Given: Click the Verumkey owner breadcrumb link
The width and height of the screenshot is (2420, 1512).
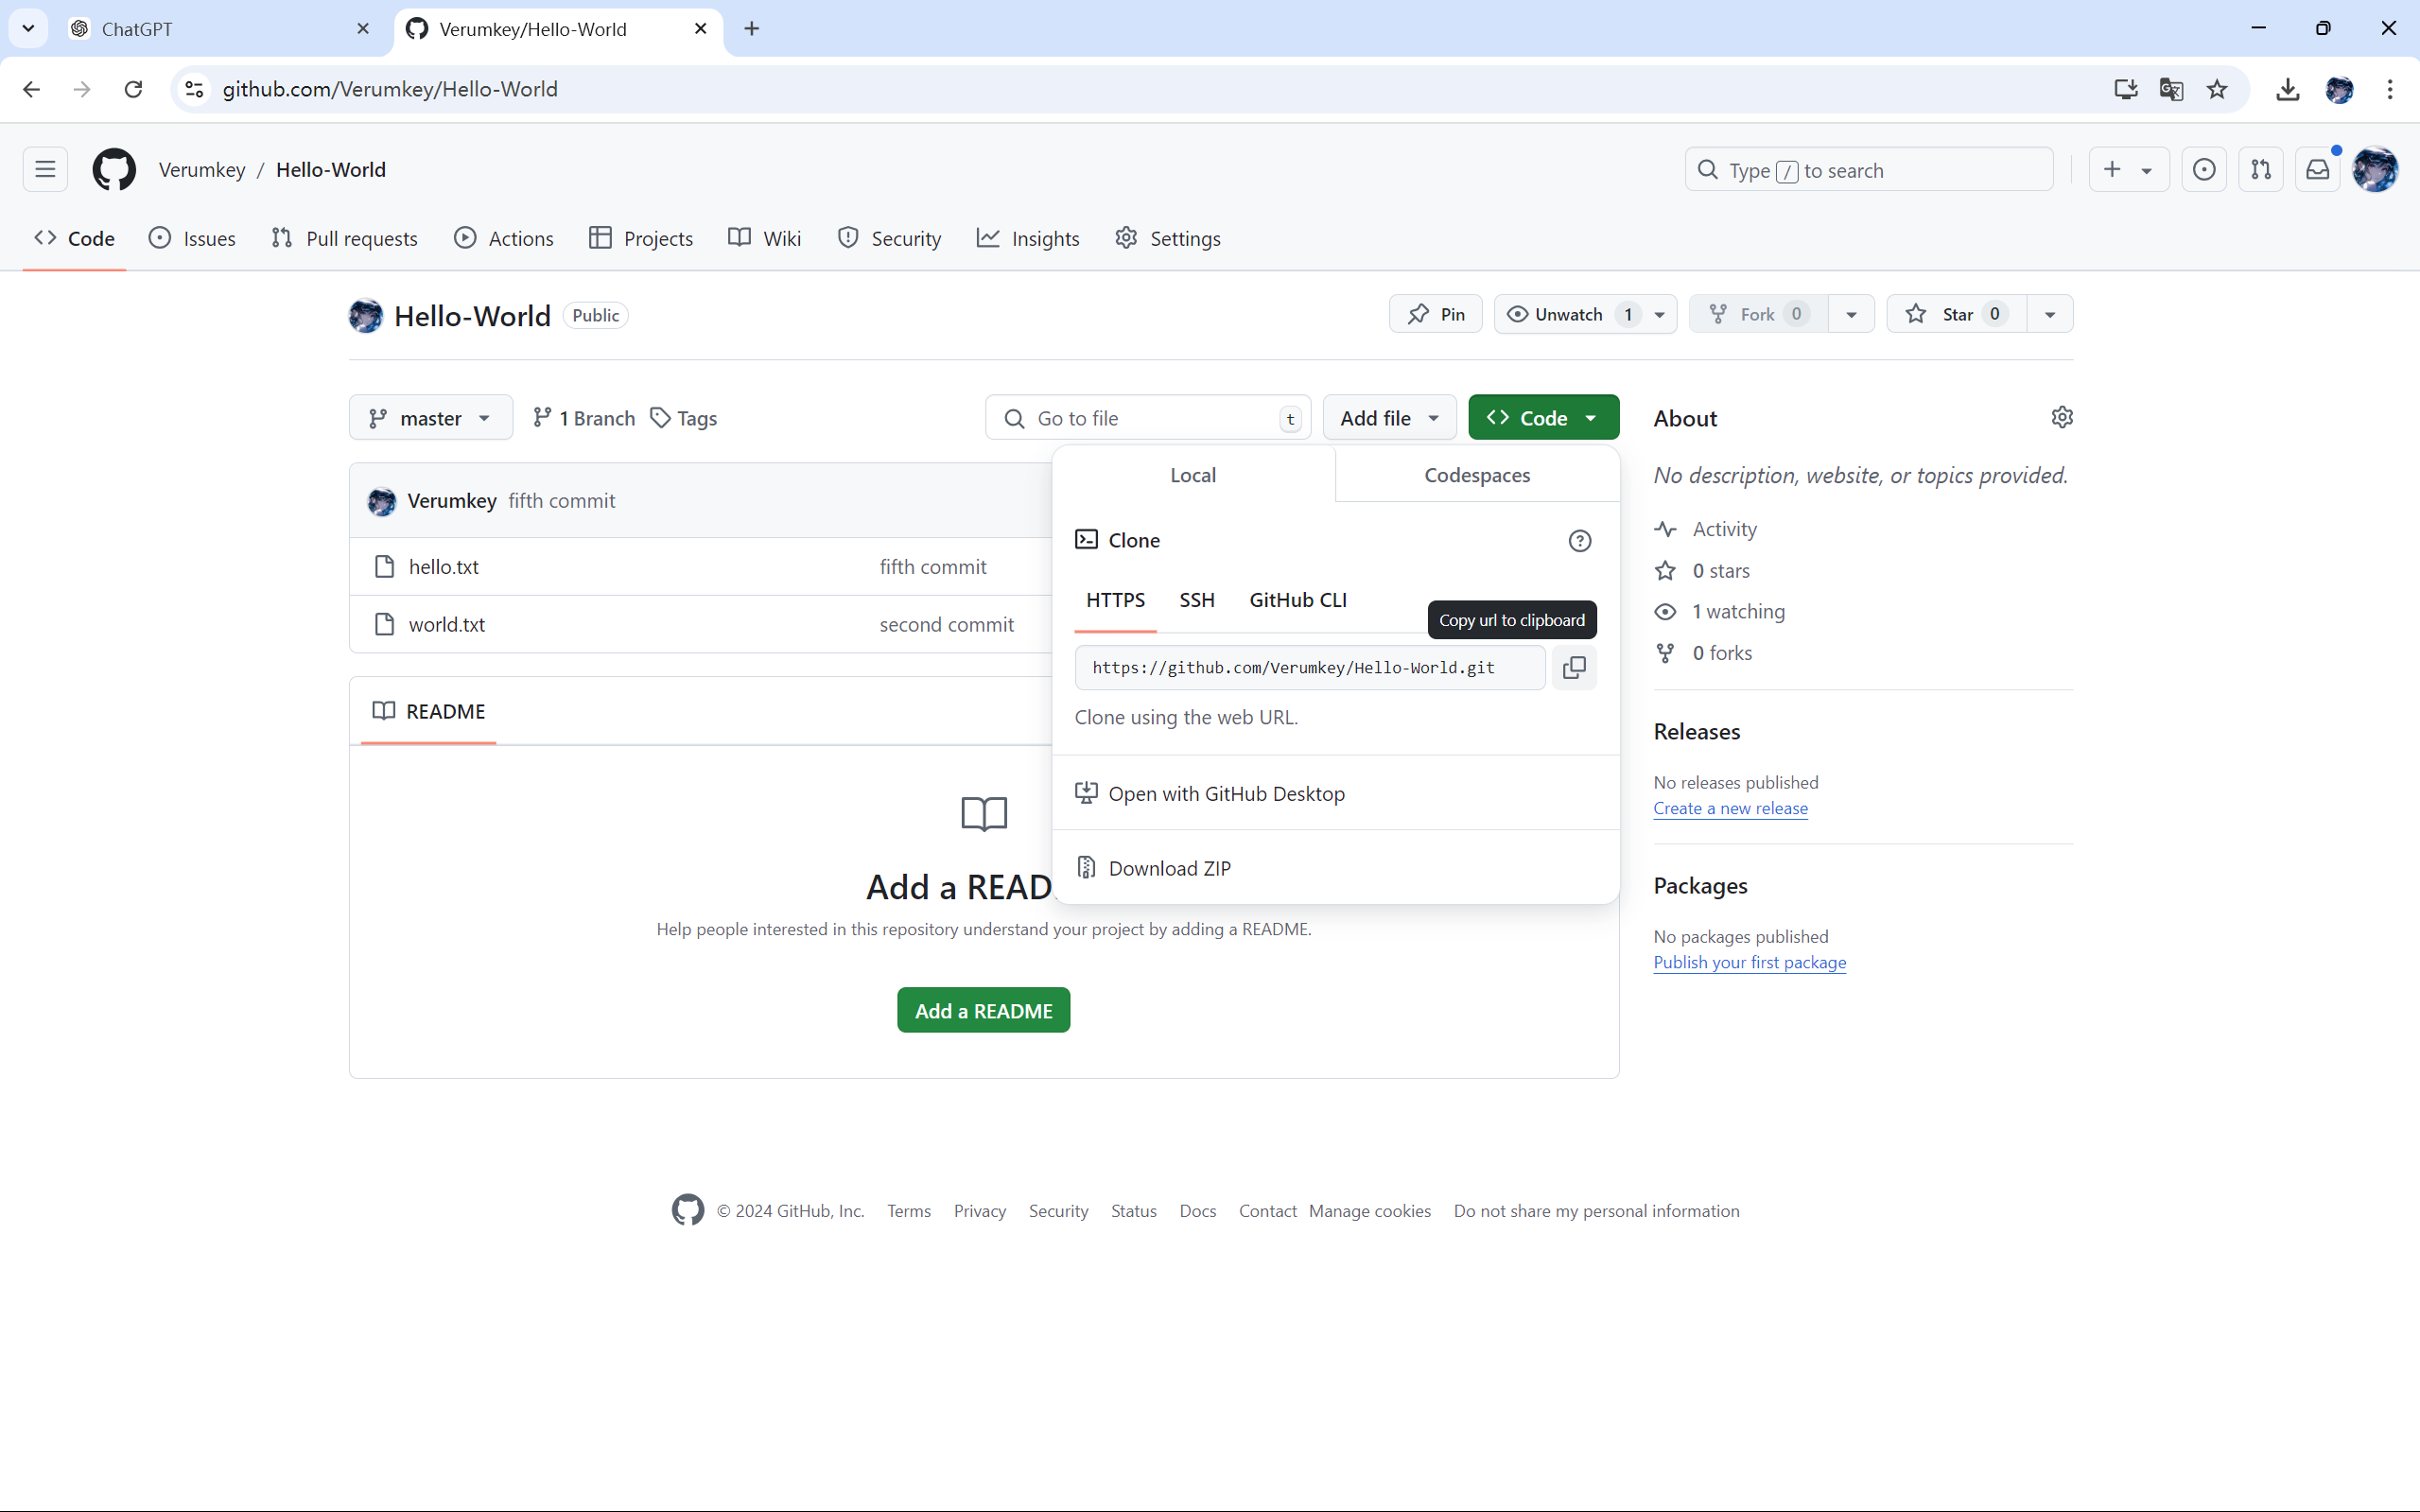Looking at the screenshot, I should tap(202, 169).
